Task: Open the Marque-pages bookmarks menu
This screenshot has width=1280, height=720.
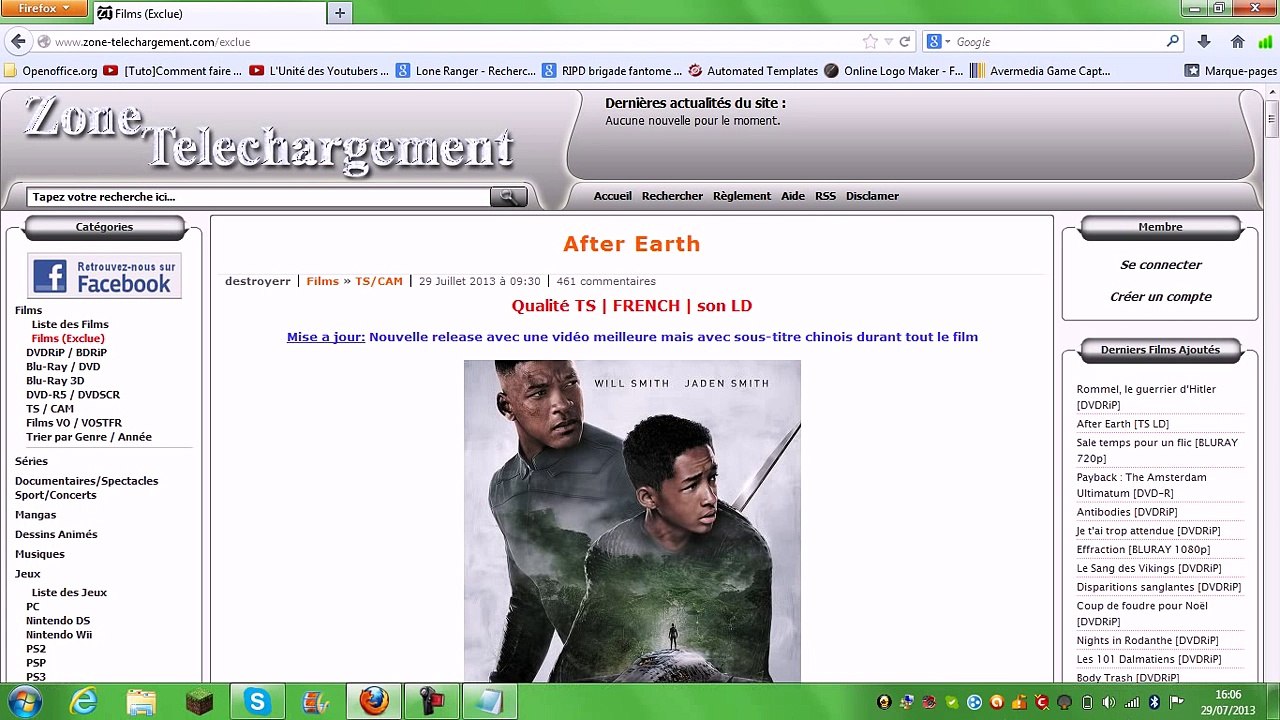Action: pyautogui.click(x=1230, y=71)
